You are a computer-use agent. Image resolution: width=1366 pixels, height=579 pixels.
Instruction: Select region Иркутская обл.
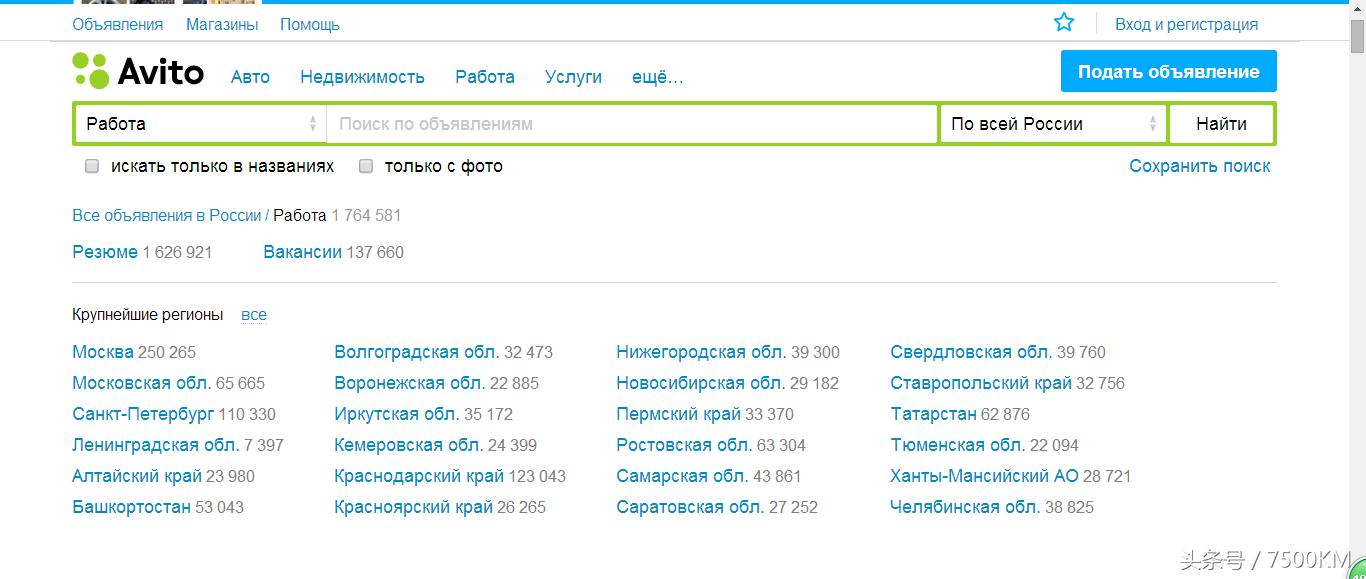point(397,414)
